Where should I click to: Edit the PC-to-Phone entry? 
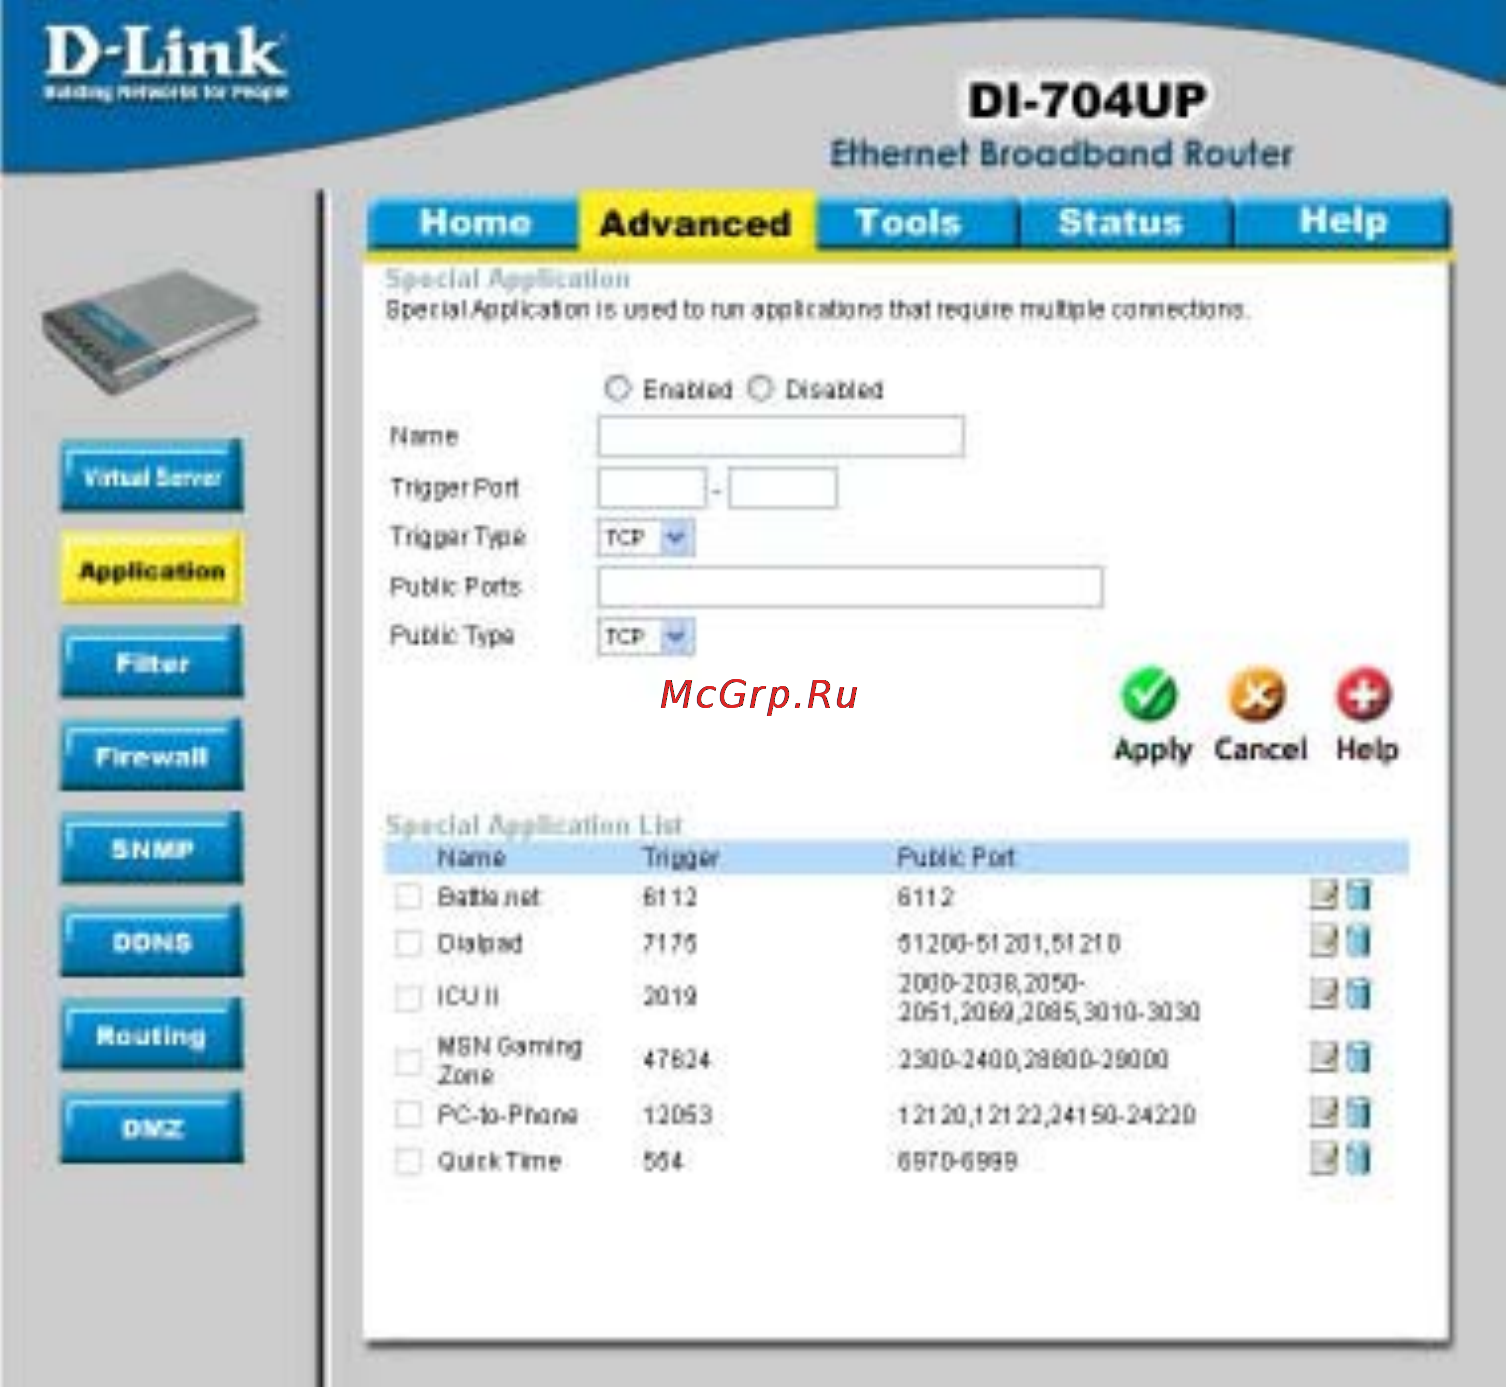(1324, 1112)
